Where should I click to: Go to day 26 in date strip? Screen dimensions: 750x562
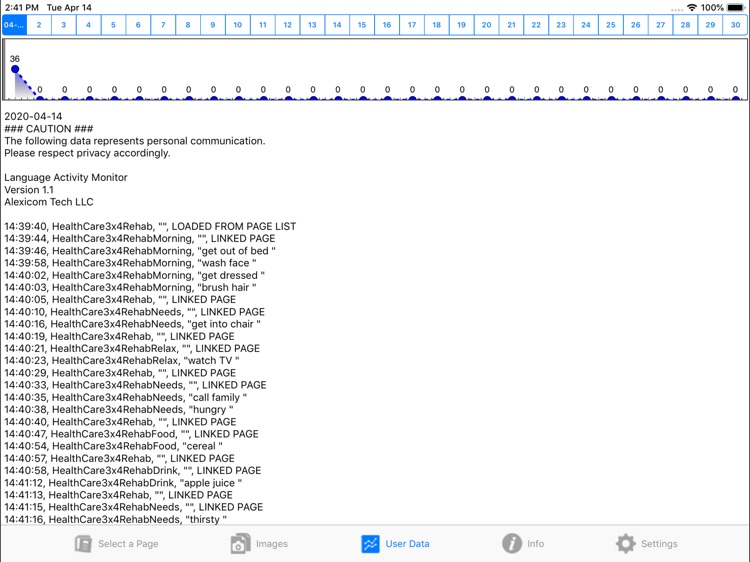636,25
